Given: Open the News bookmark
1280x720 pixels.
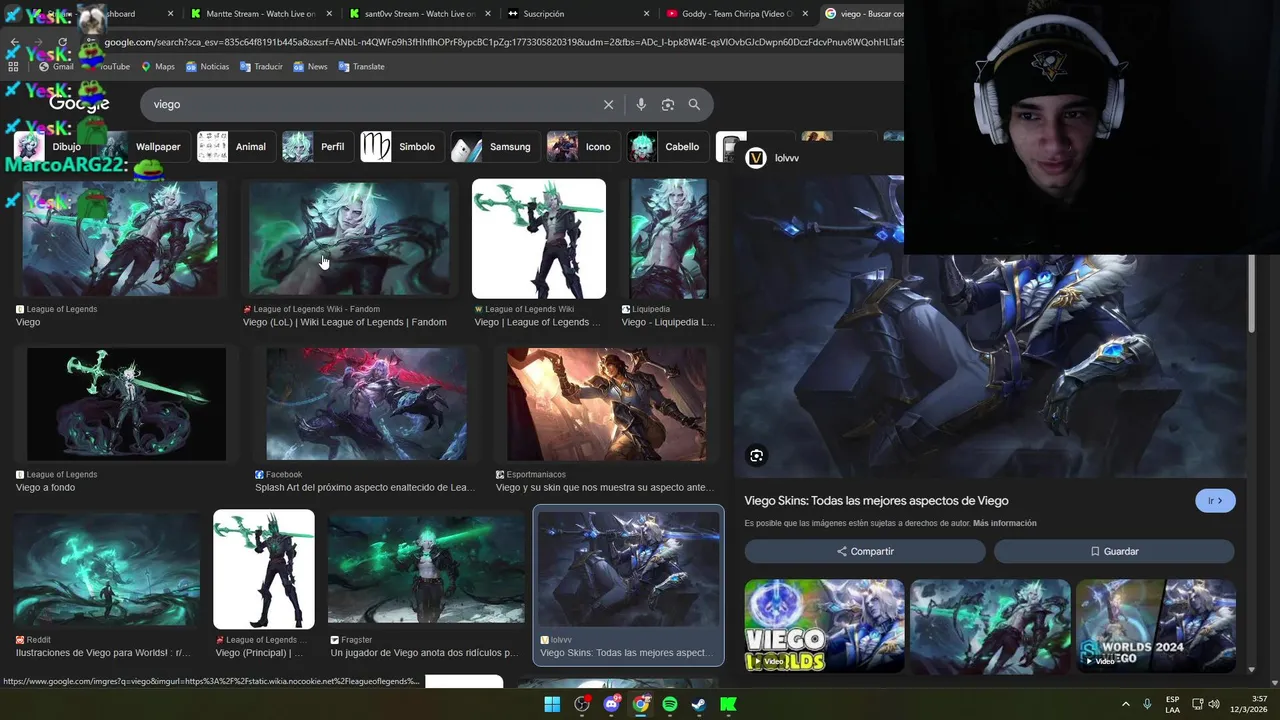Looking at the screenshot, I should 310,66.
